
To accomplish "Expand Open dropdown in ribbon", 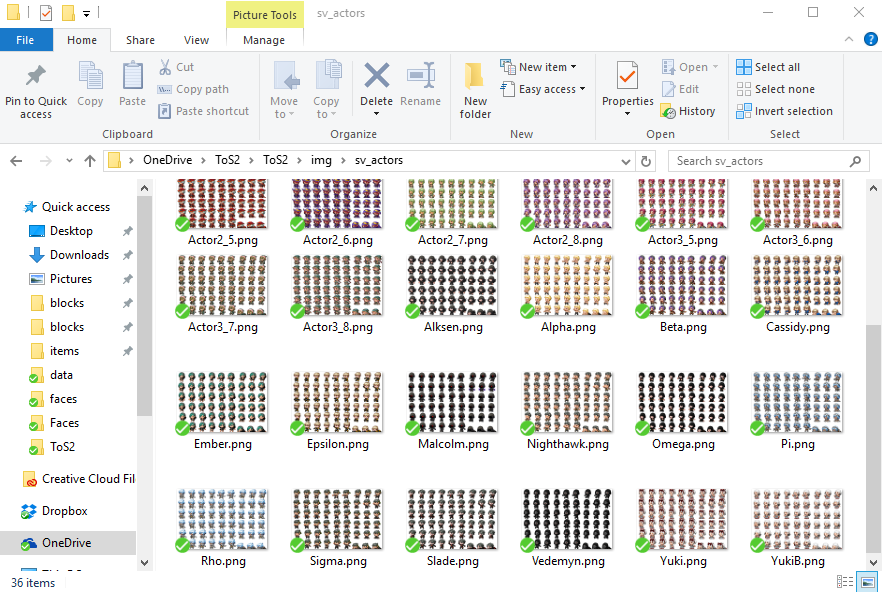I will coord(716,67).
